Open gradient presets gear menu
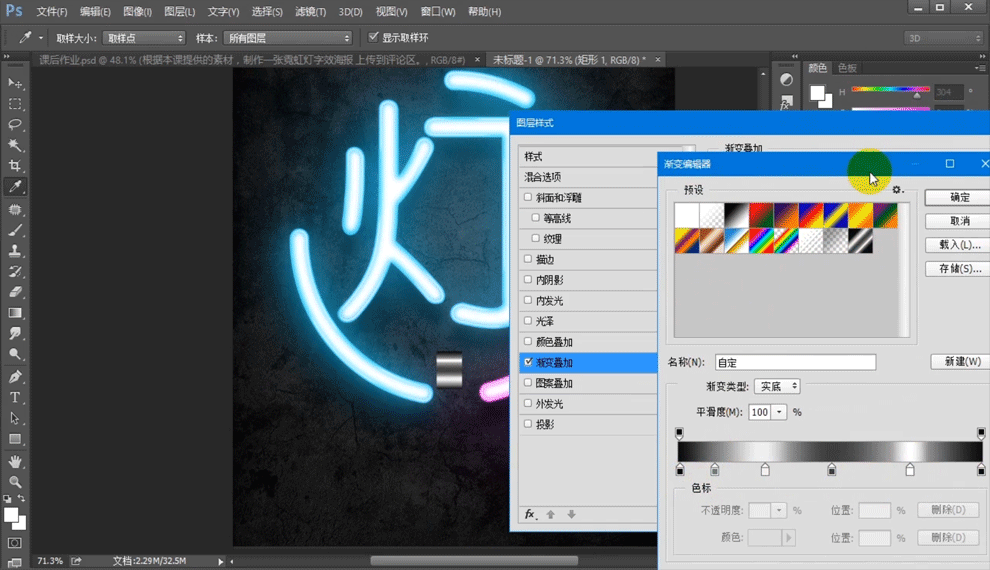 pyautogui.click(x=897, y=189)
